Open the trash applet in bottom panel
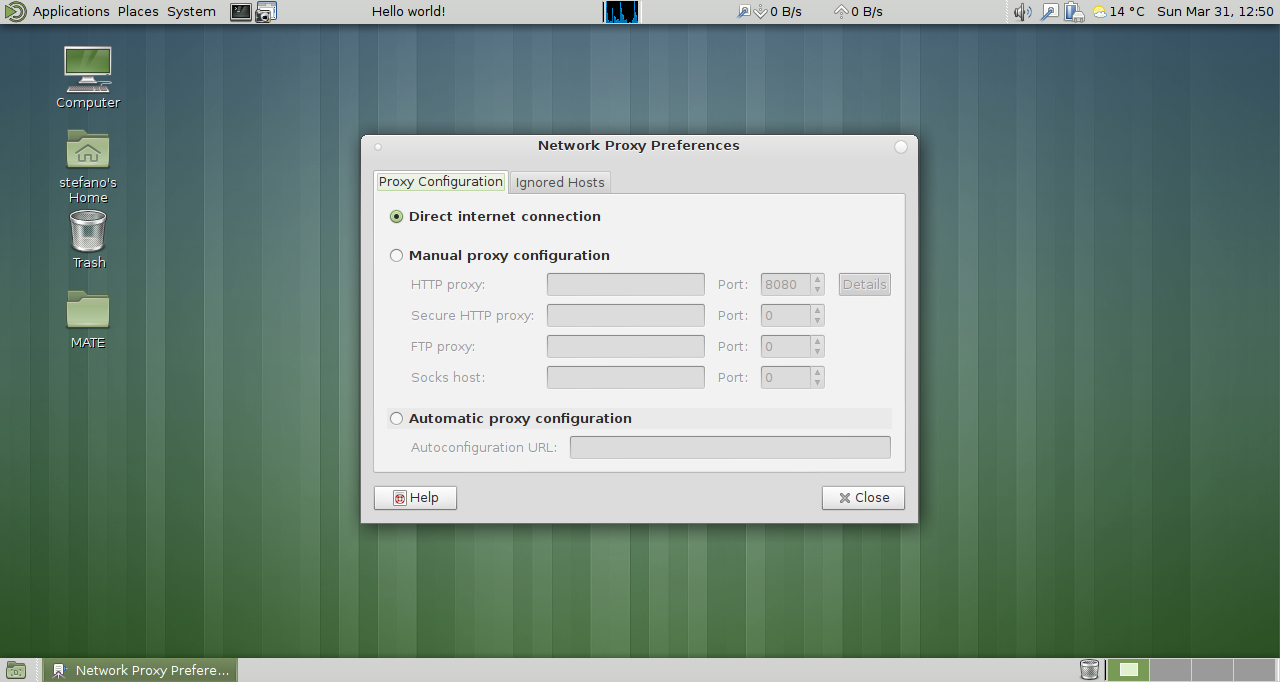The height and width of the screenshot is (682, 1280). pyautogui.click(x=1089, y=670)
